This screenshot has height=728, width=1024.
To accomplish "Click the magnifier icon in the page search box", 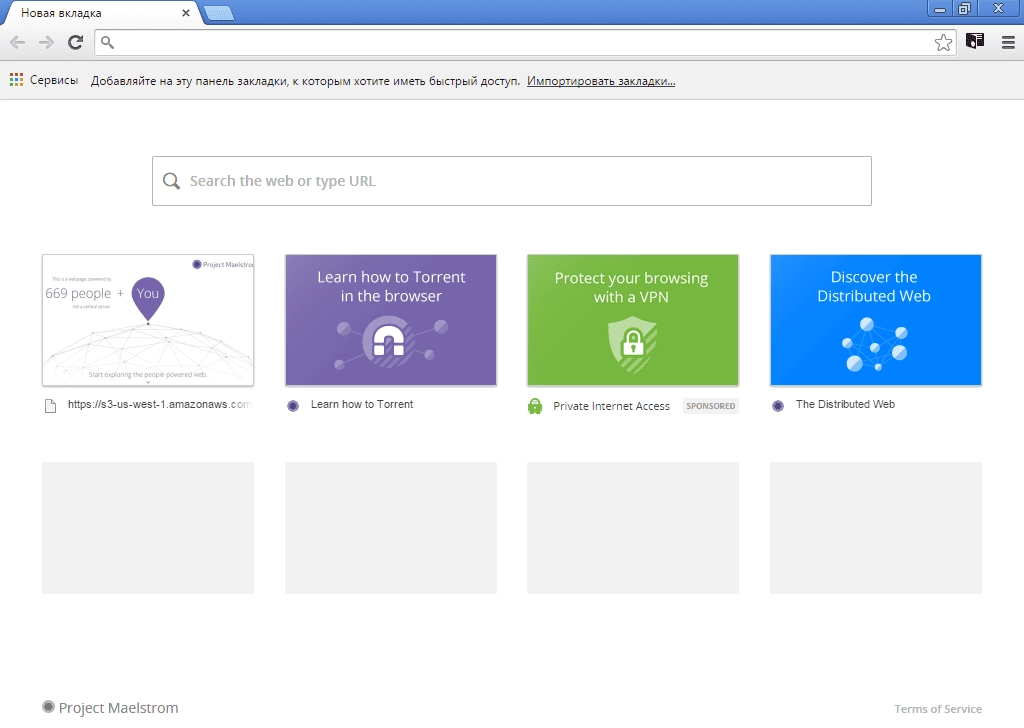I will pyautogui.click(x=171, y=181).
